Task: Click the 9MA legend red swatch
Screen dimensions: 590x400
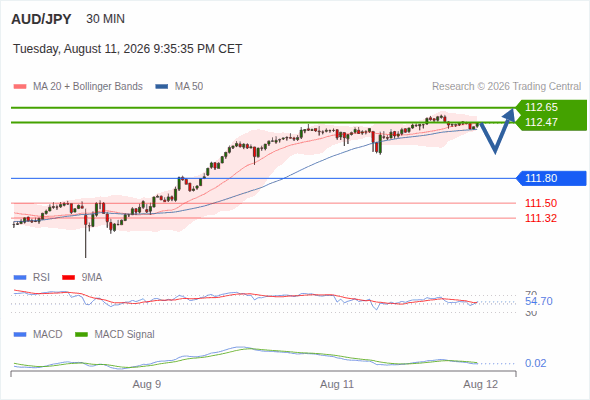Action: [68, 278]
